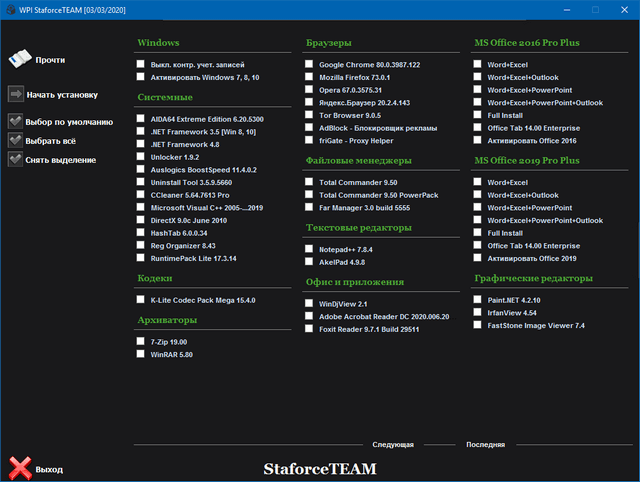This screenshot has height=482, width=640.
Task: Click the WPI app icon in title bar
Action: point(11,9)
